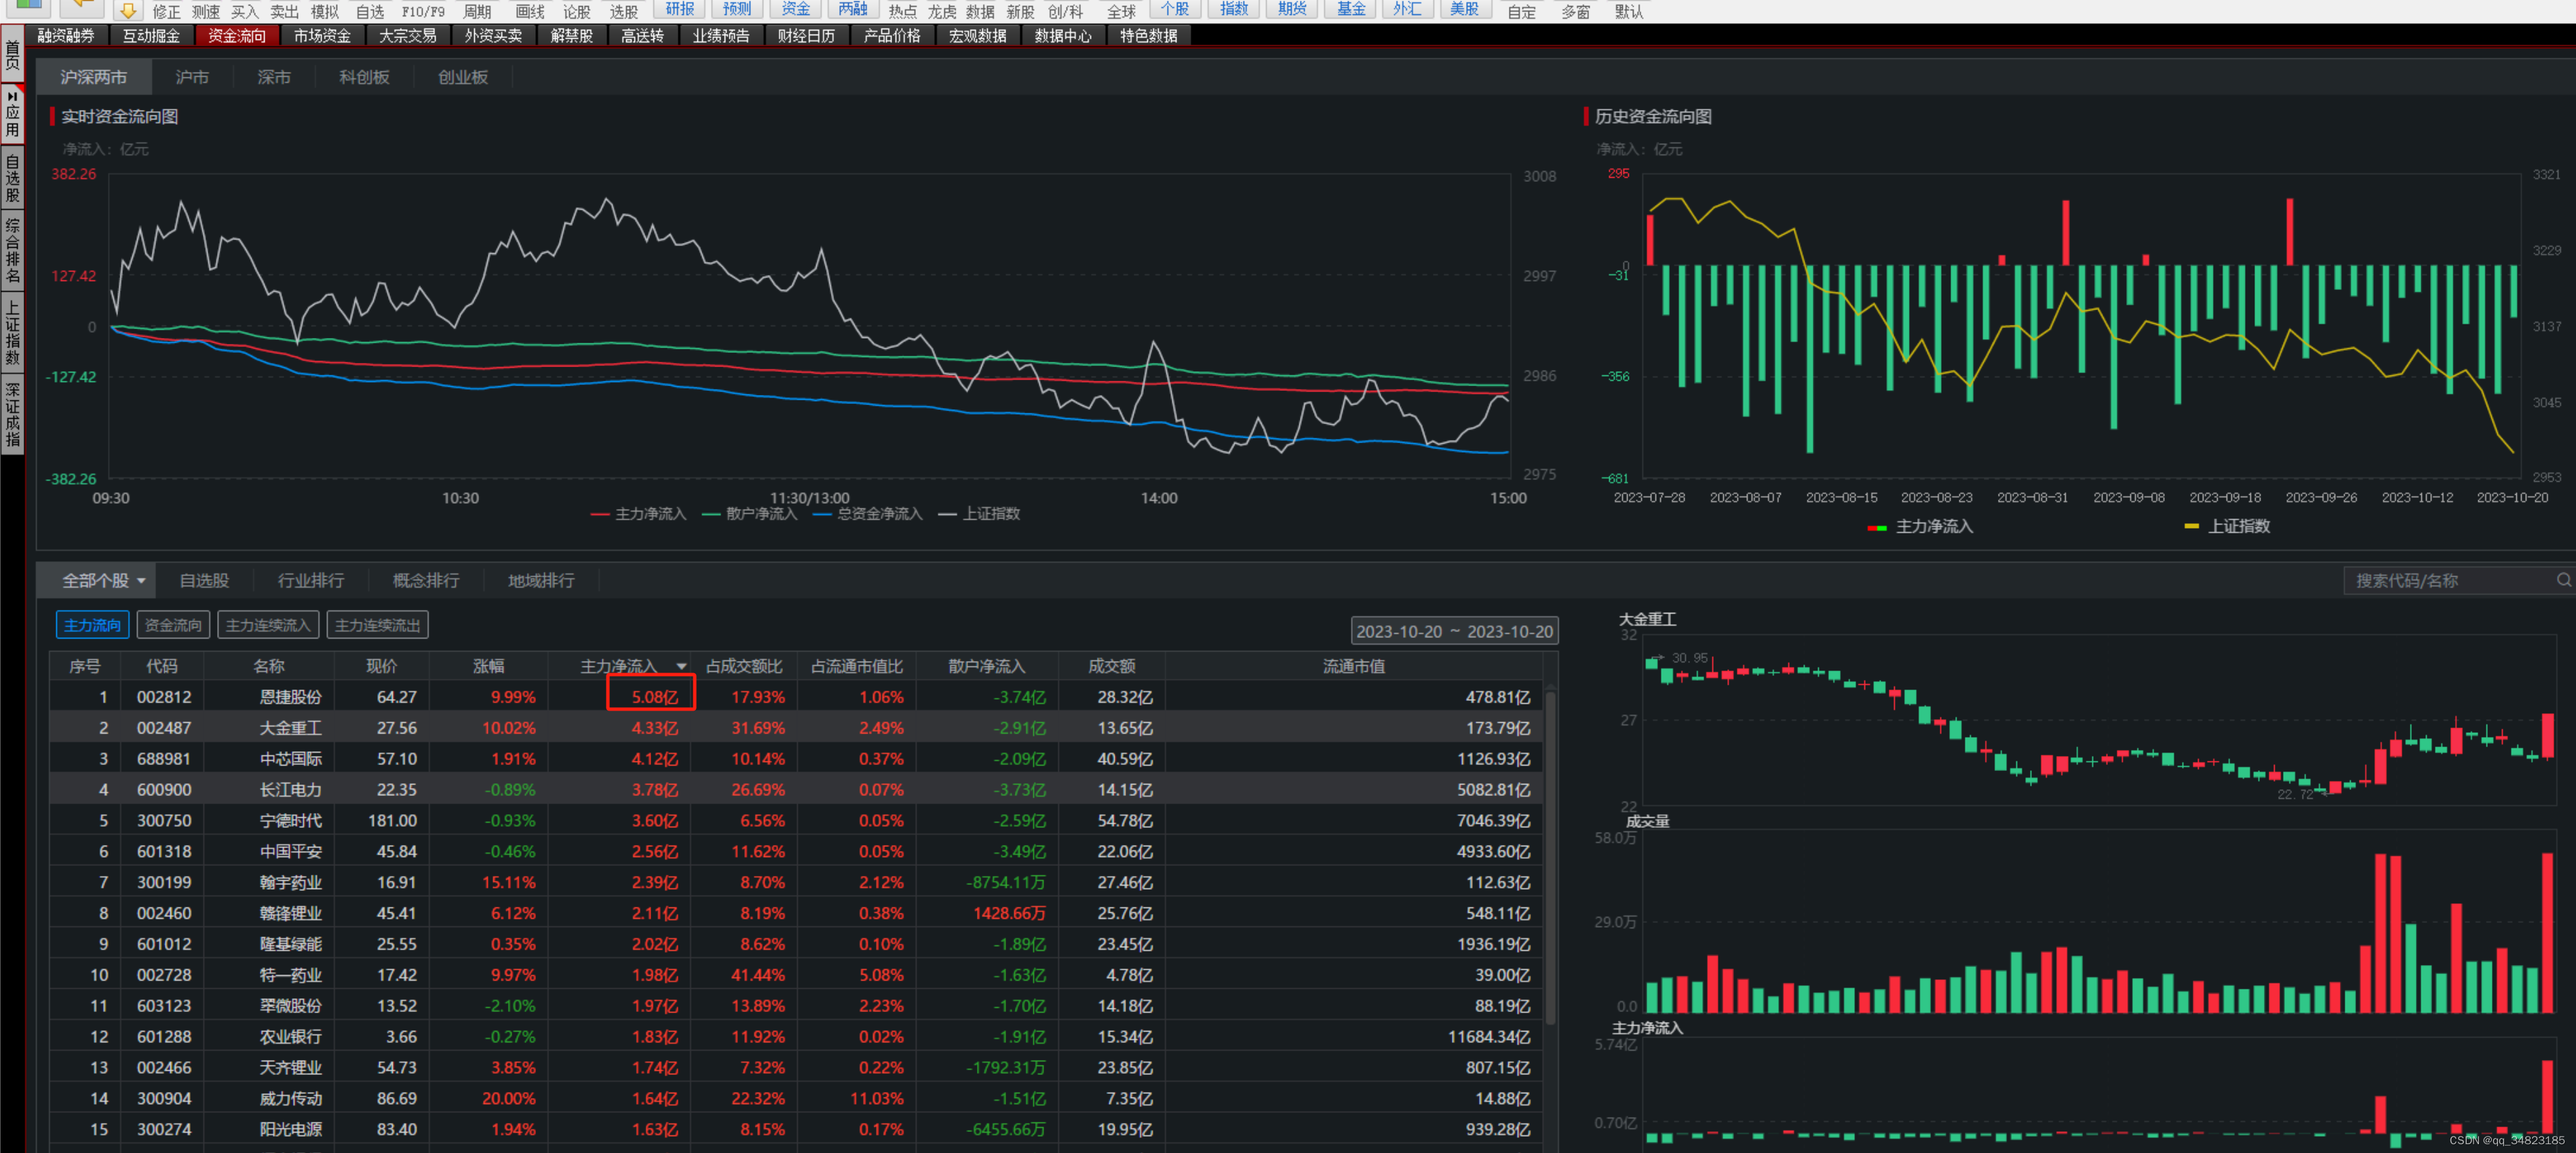
Task: Click the magnifier icon in search box
Action: pyautogui.click(x=2563, y=580)
